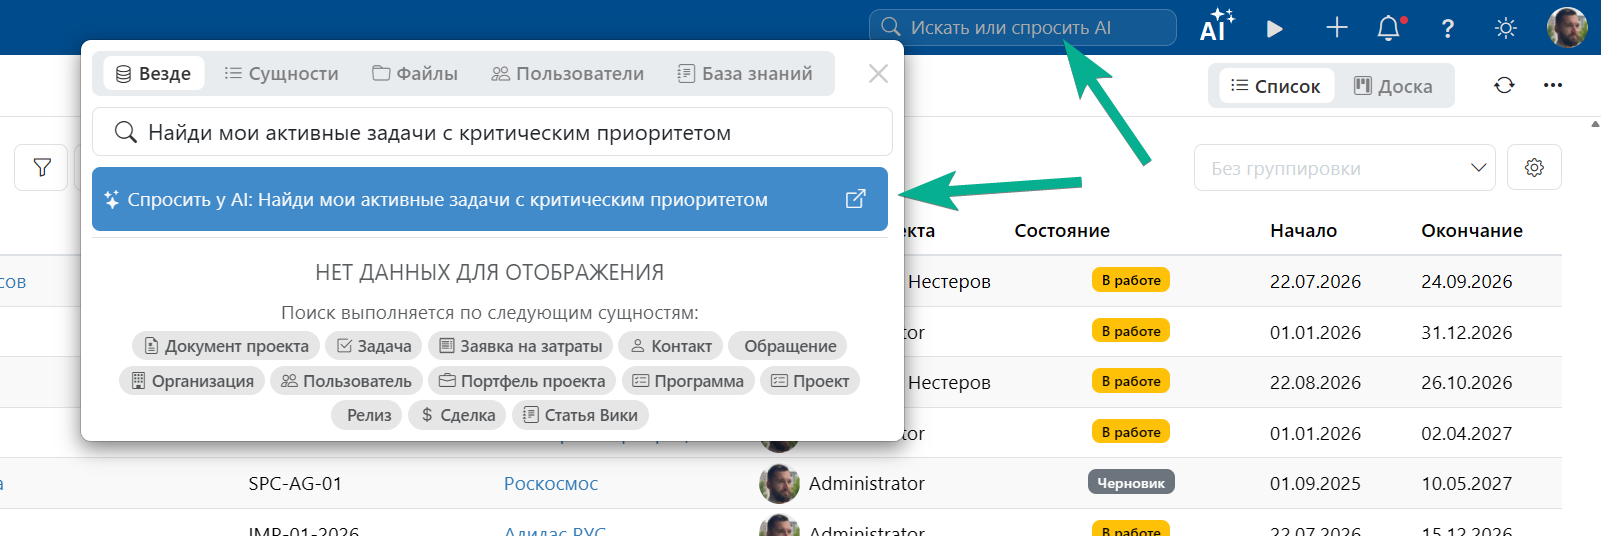Click the SPC-AG-01 code cell
Image resolution: width=1601 pixels, height=536 pixels.
coord(295,484)
